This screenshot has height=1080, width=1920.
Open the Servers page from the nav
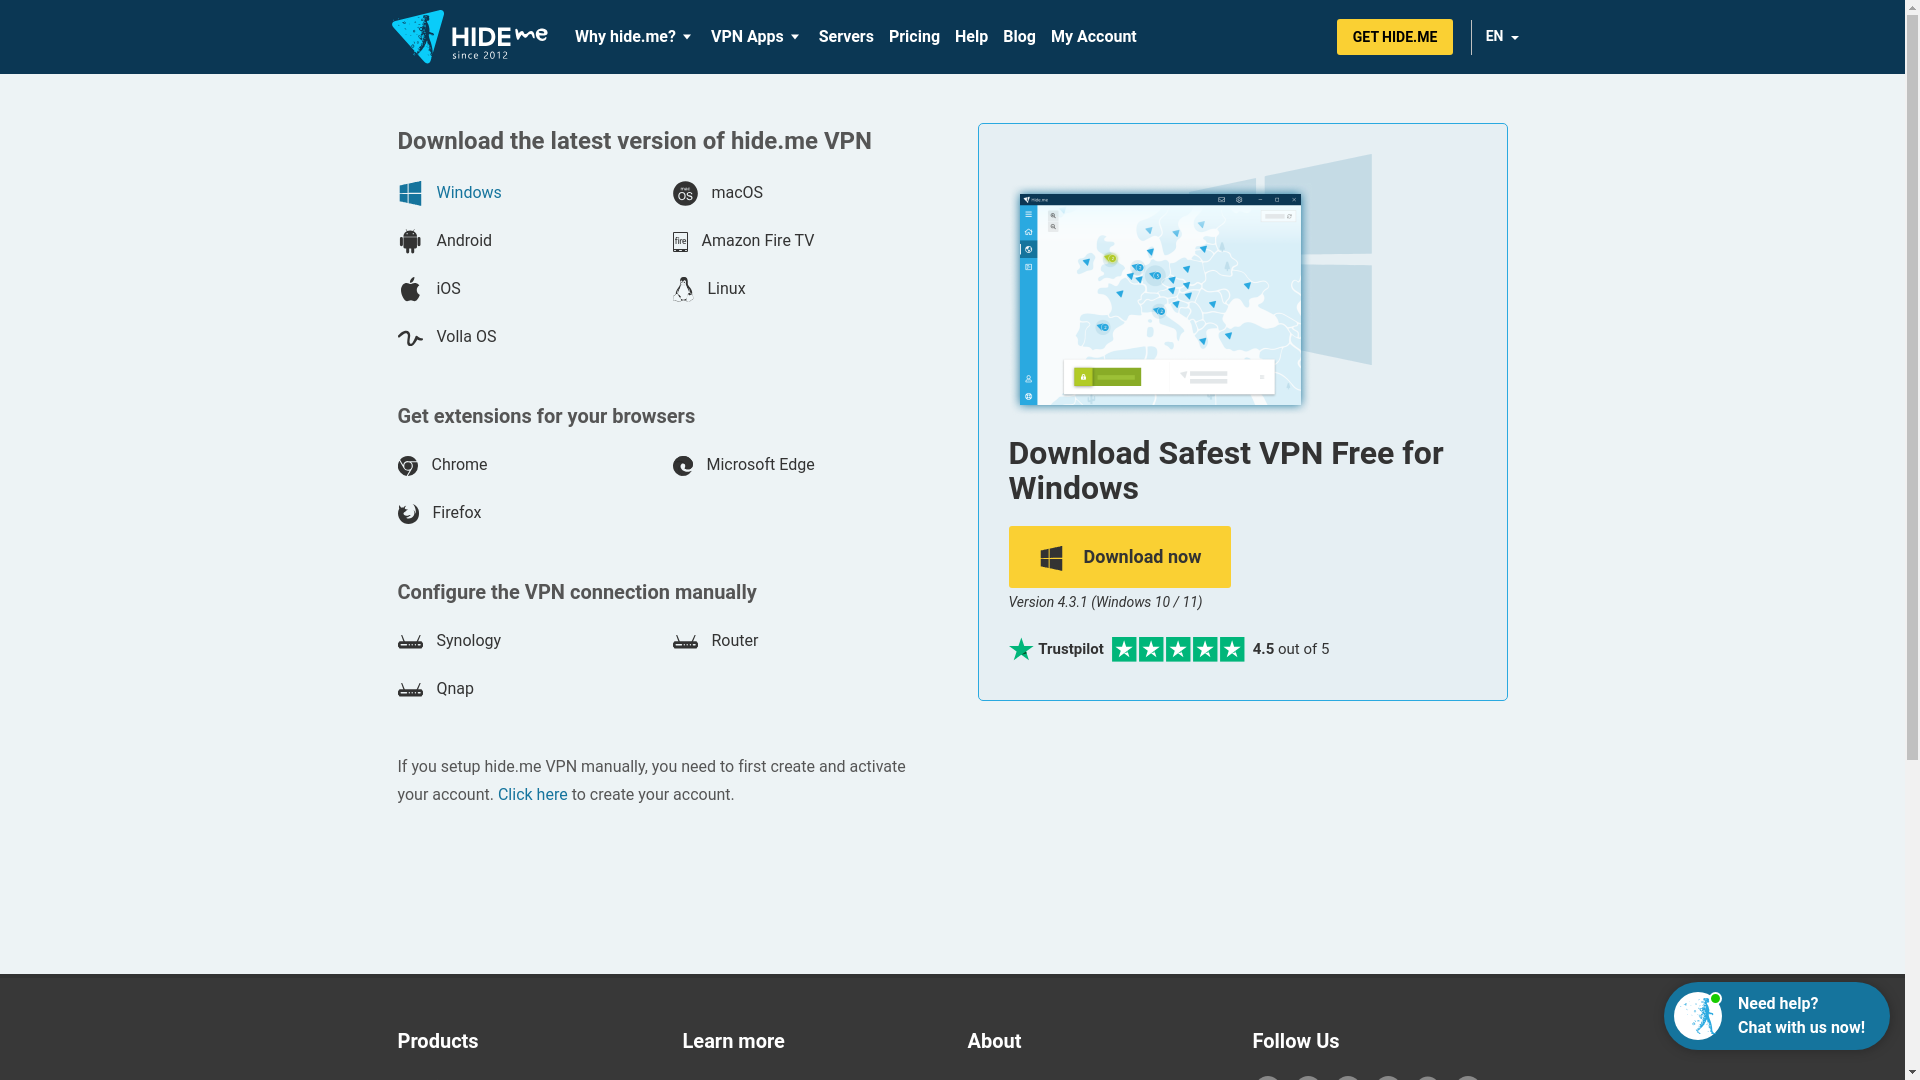[846, 37]
